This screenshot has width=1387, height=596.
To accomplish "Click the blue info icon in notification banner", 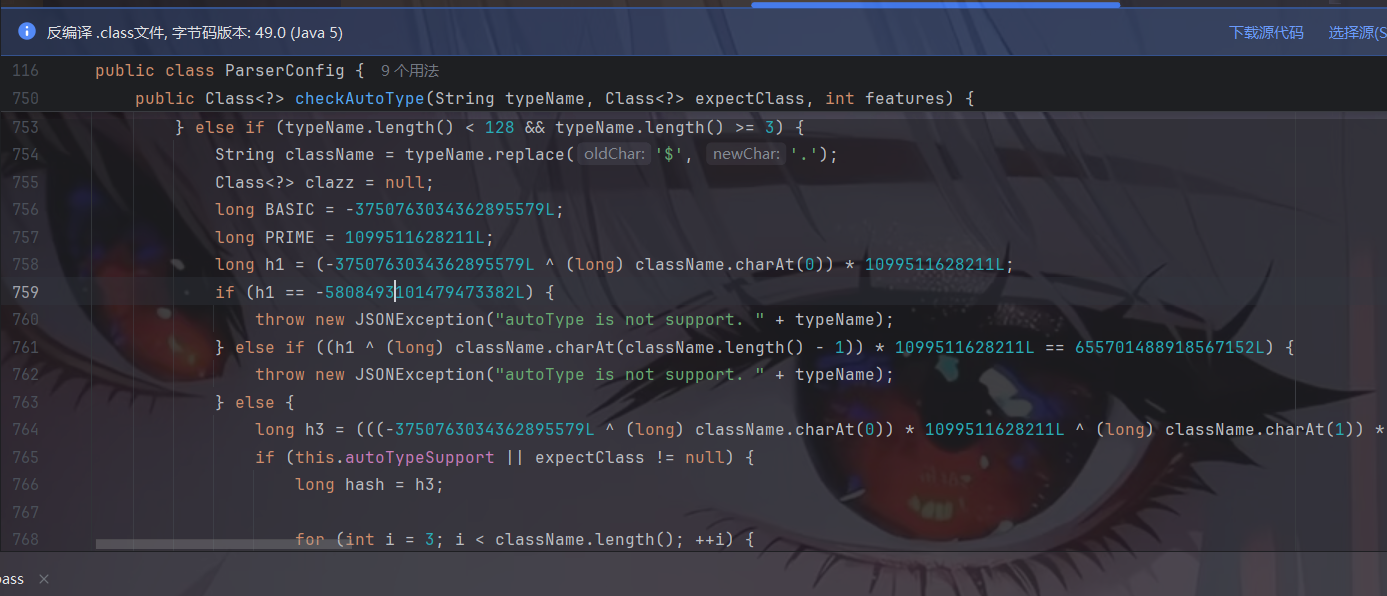I will [27, 32].
